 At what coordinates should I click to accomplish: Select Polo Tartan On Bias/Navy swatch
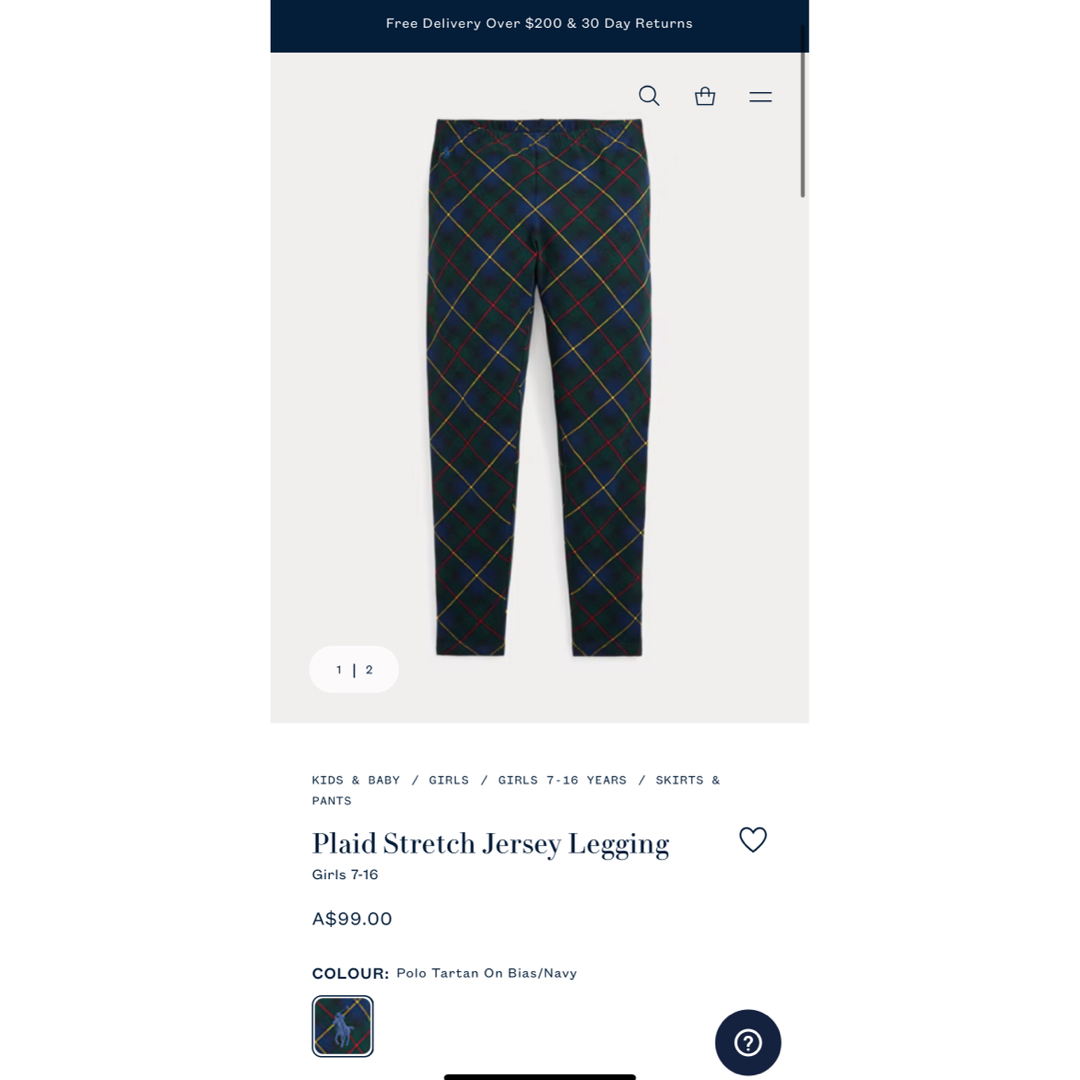tap(342, 1026)
